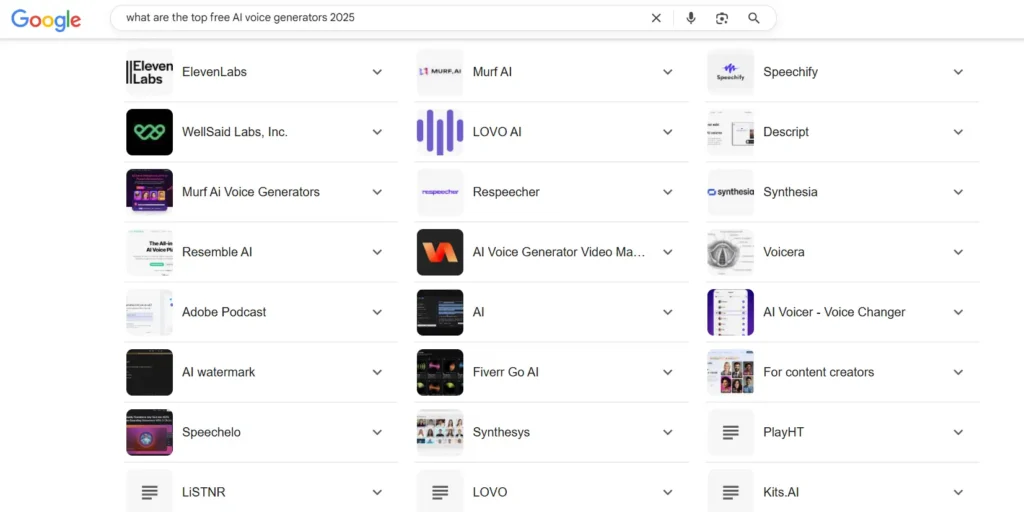Click inside the search query field
This screenshot has height=512, width=1024.
380,18
